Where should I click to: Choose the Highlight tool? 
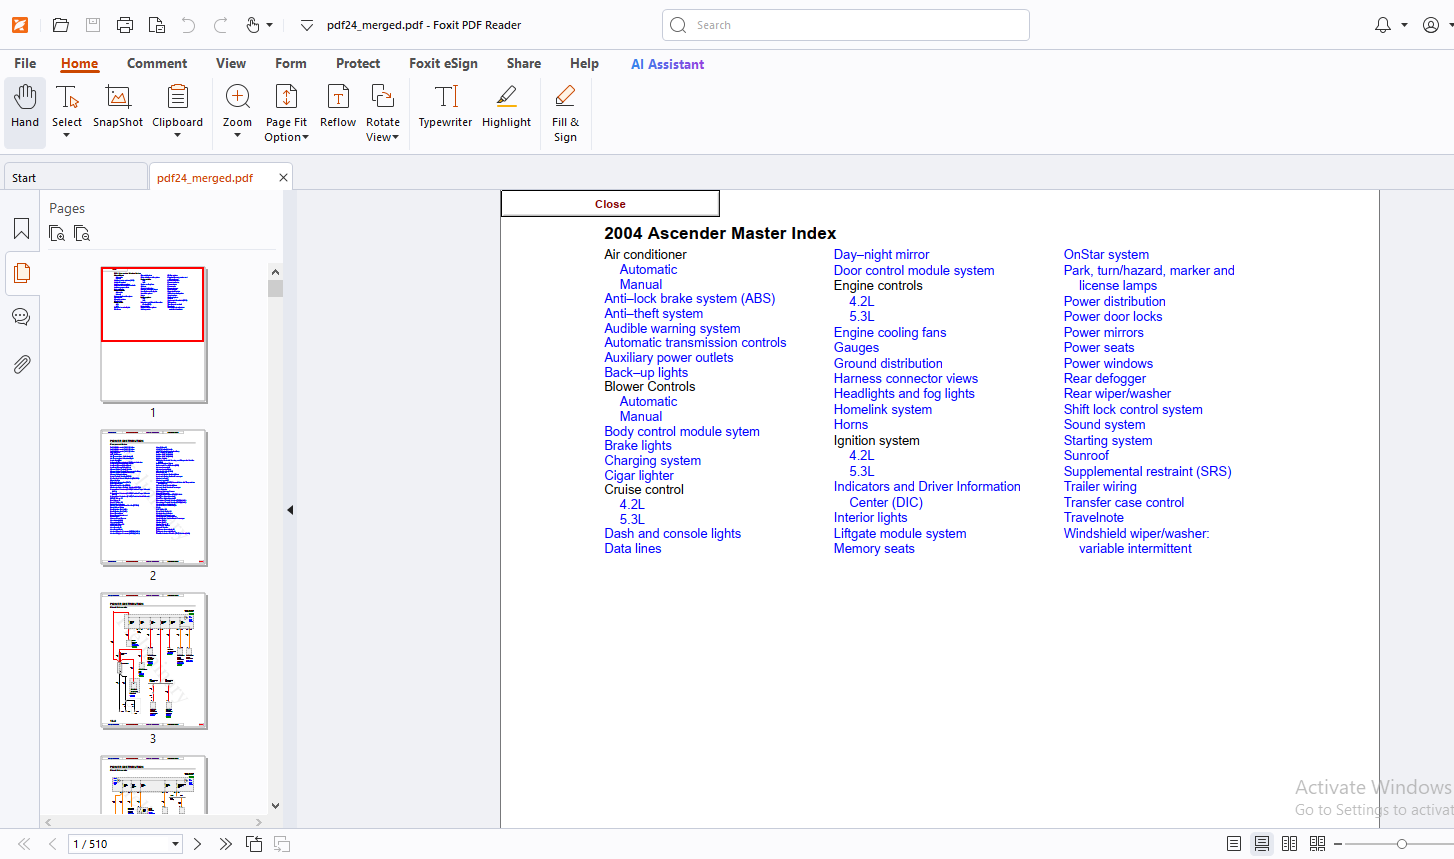point(506,107)
